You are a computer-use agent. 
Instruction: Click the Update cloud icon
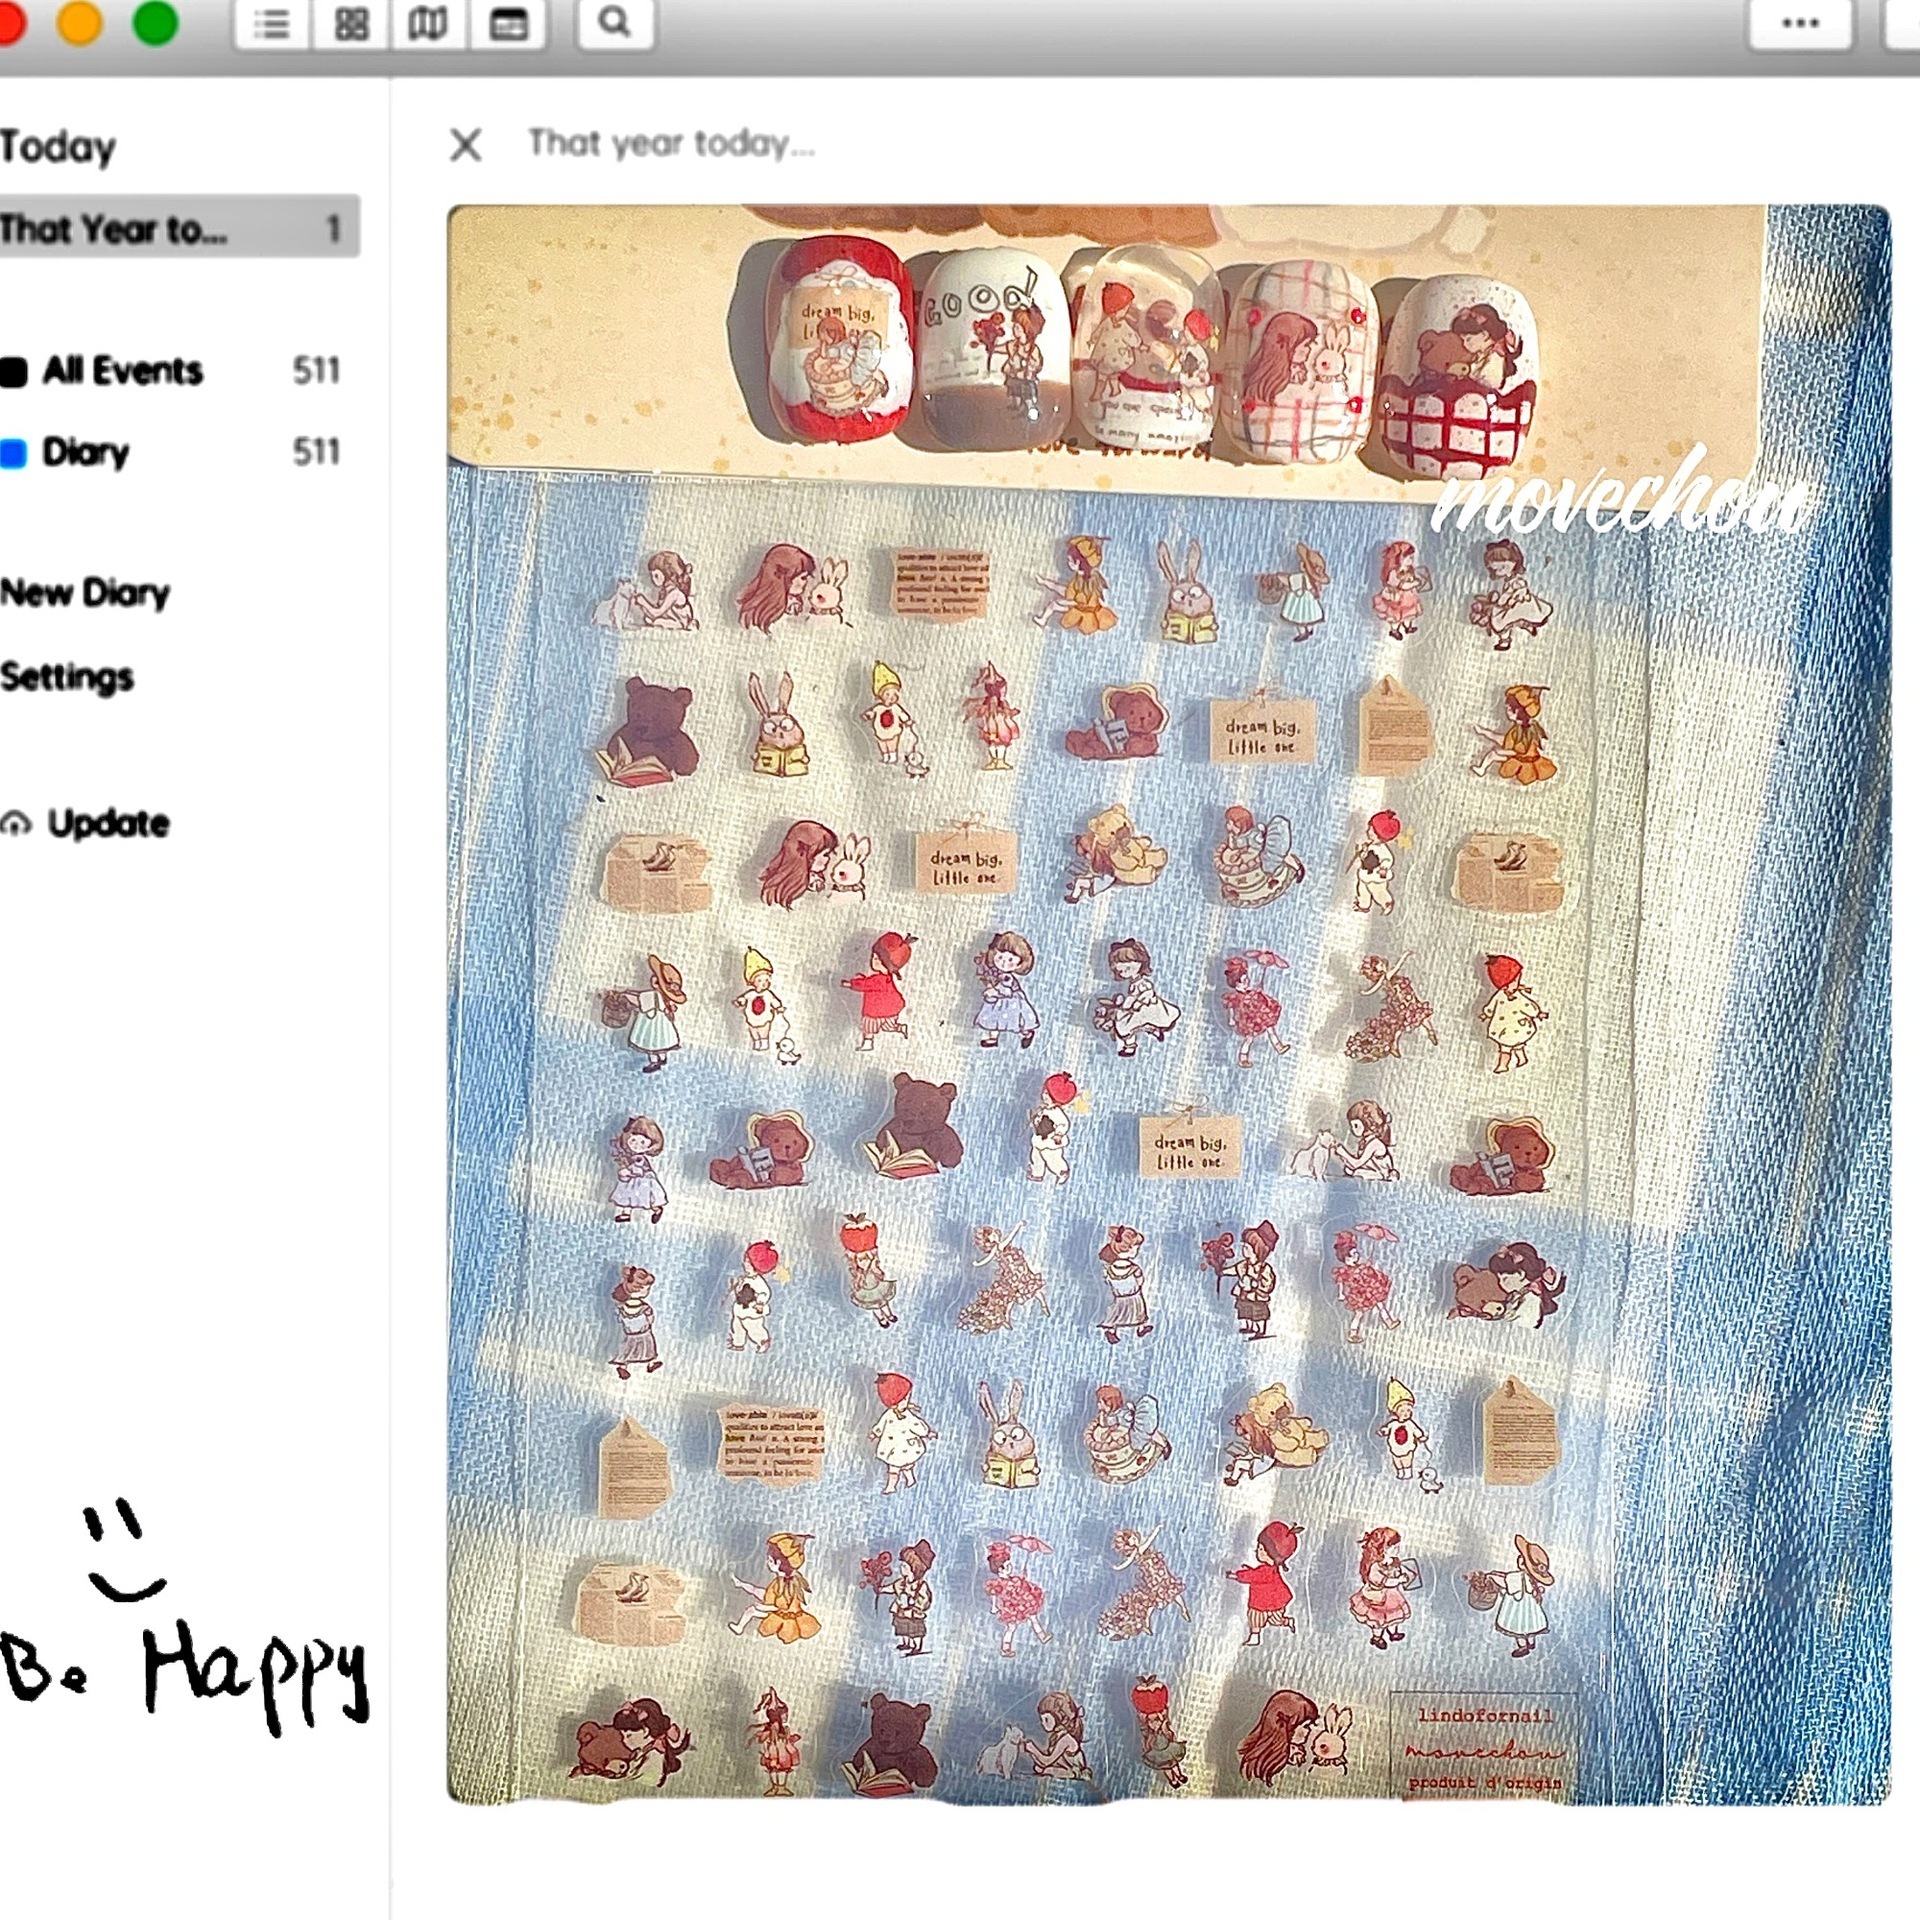[x=15, y=824]
